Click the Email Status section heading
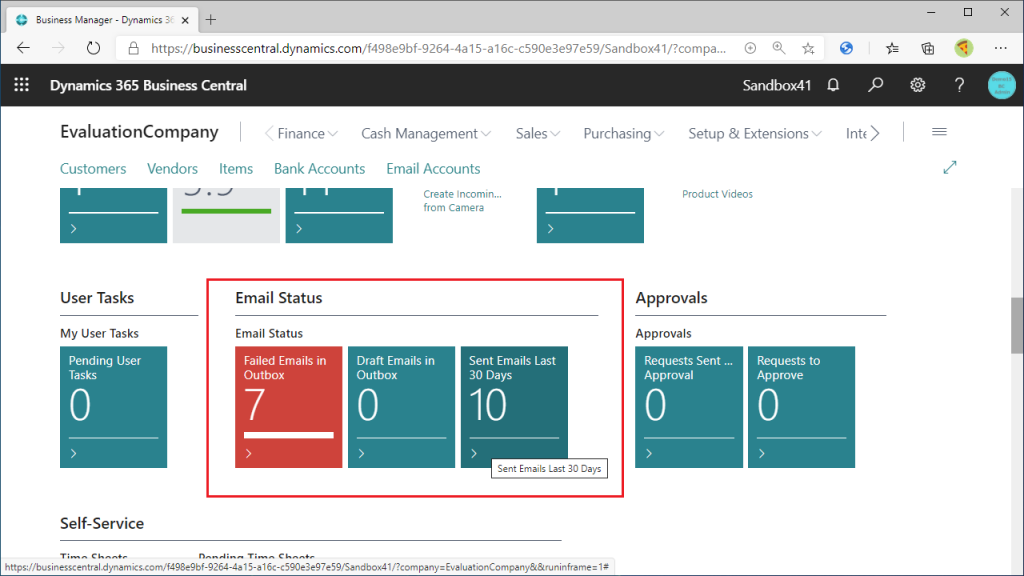The height and width of the screenshot is (576, 1024). coord(279,298)
